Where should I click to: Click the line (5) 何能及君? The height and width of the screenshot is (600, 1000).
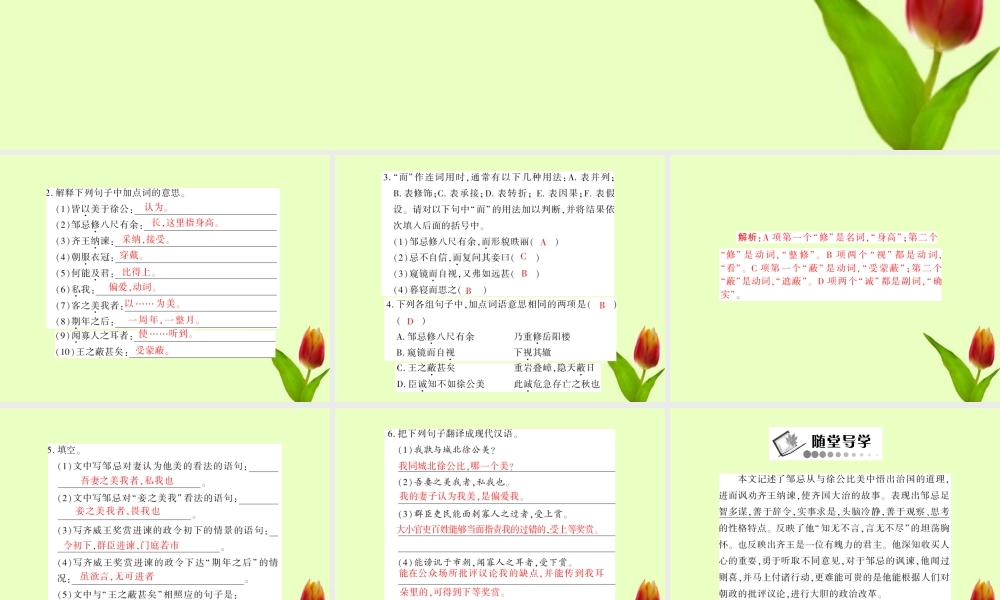[84, 273]
